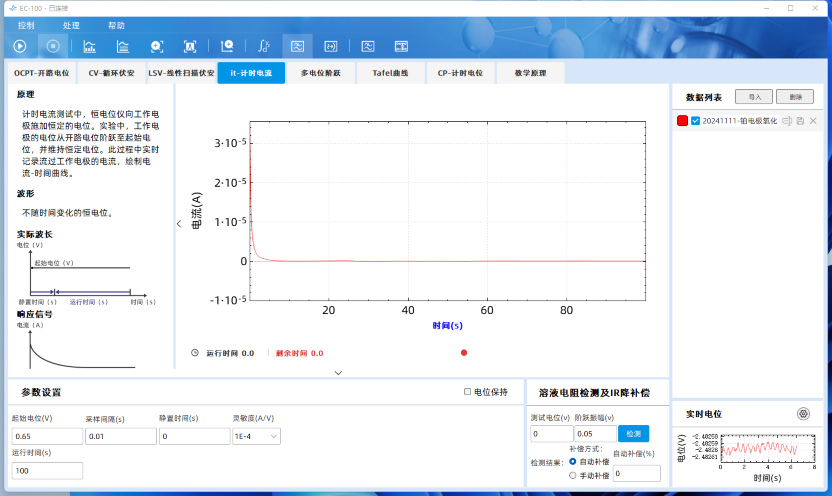The width and height of the screenshot is (832, 496).
Task: Click the save icon for 20241111 dataset
Action: [x=800, y=121]
